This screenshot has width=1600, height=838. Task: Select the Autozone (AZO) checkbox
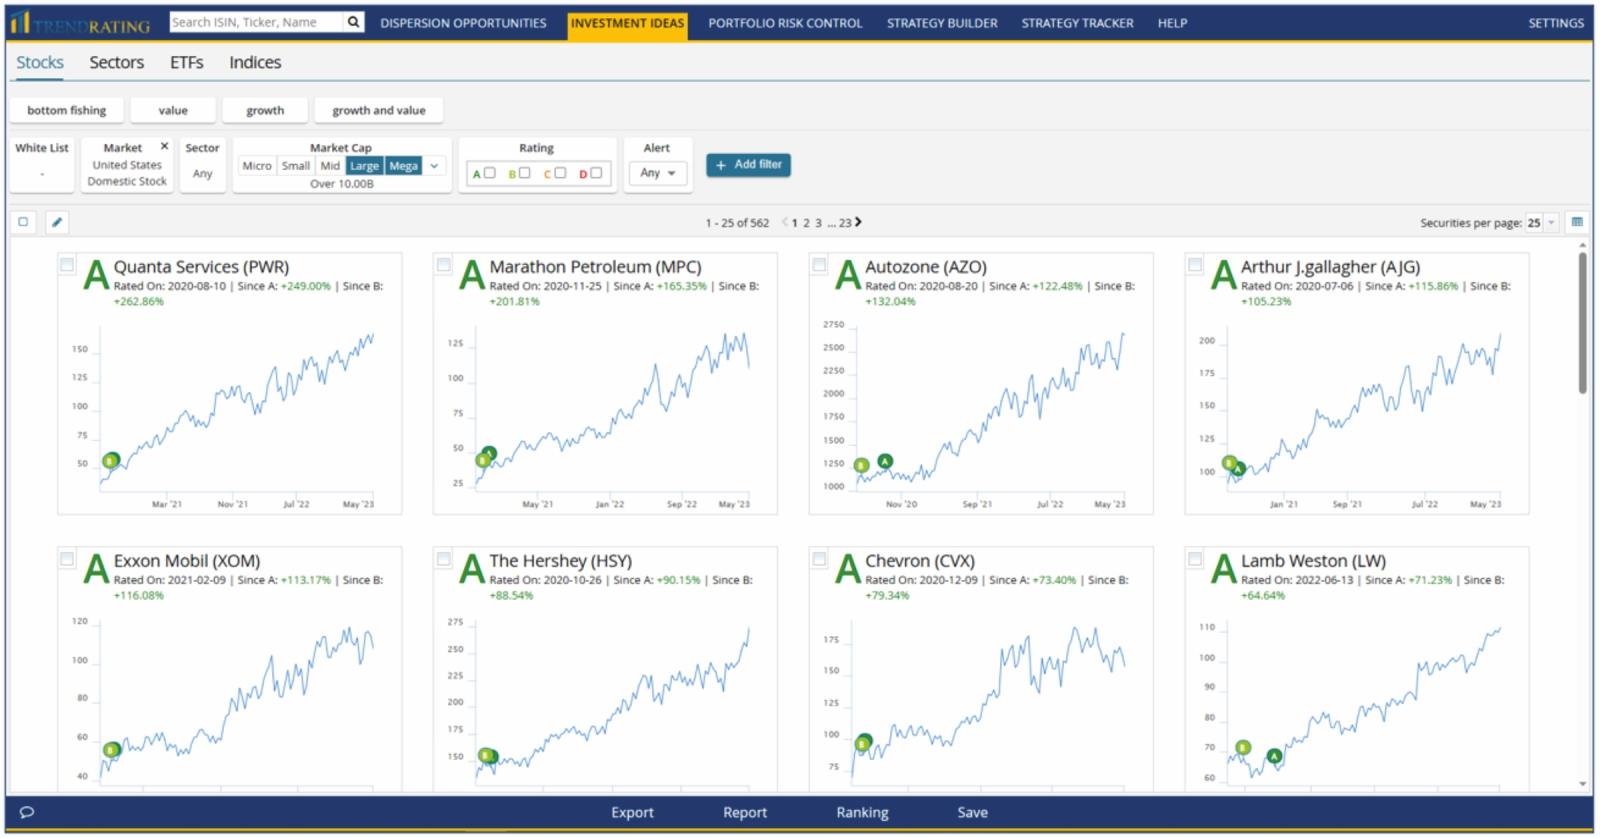819,264
